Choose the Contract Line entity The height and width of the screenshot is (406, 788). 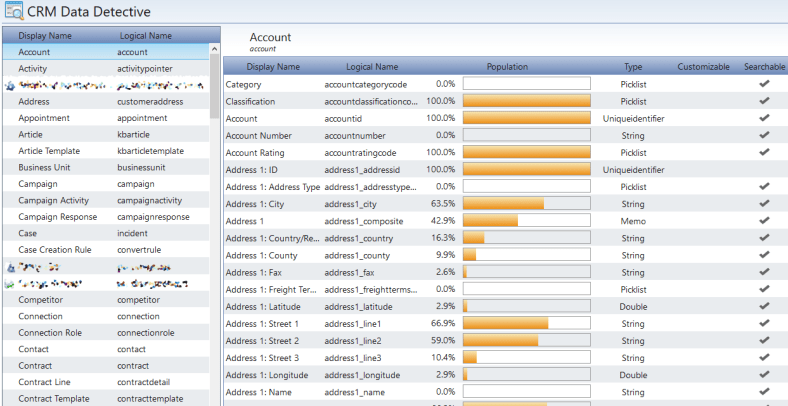coord(106,382)
